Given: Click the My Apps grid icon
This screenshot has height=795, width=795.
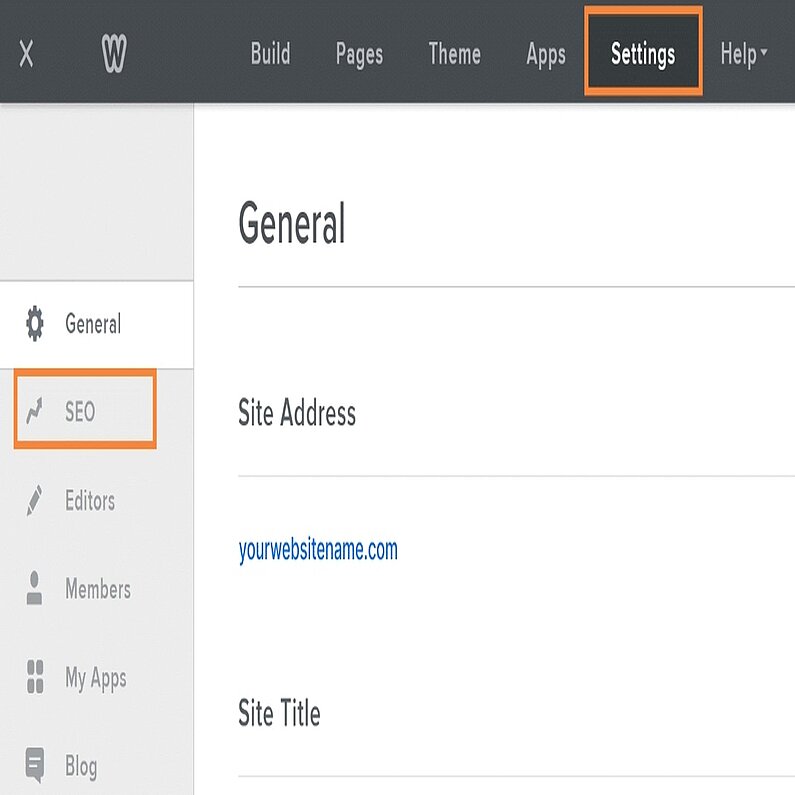Looking at the screenshot, I should (35, 677).
